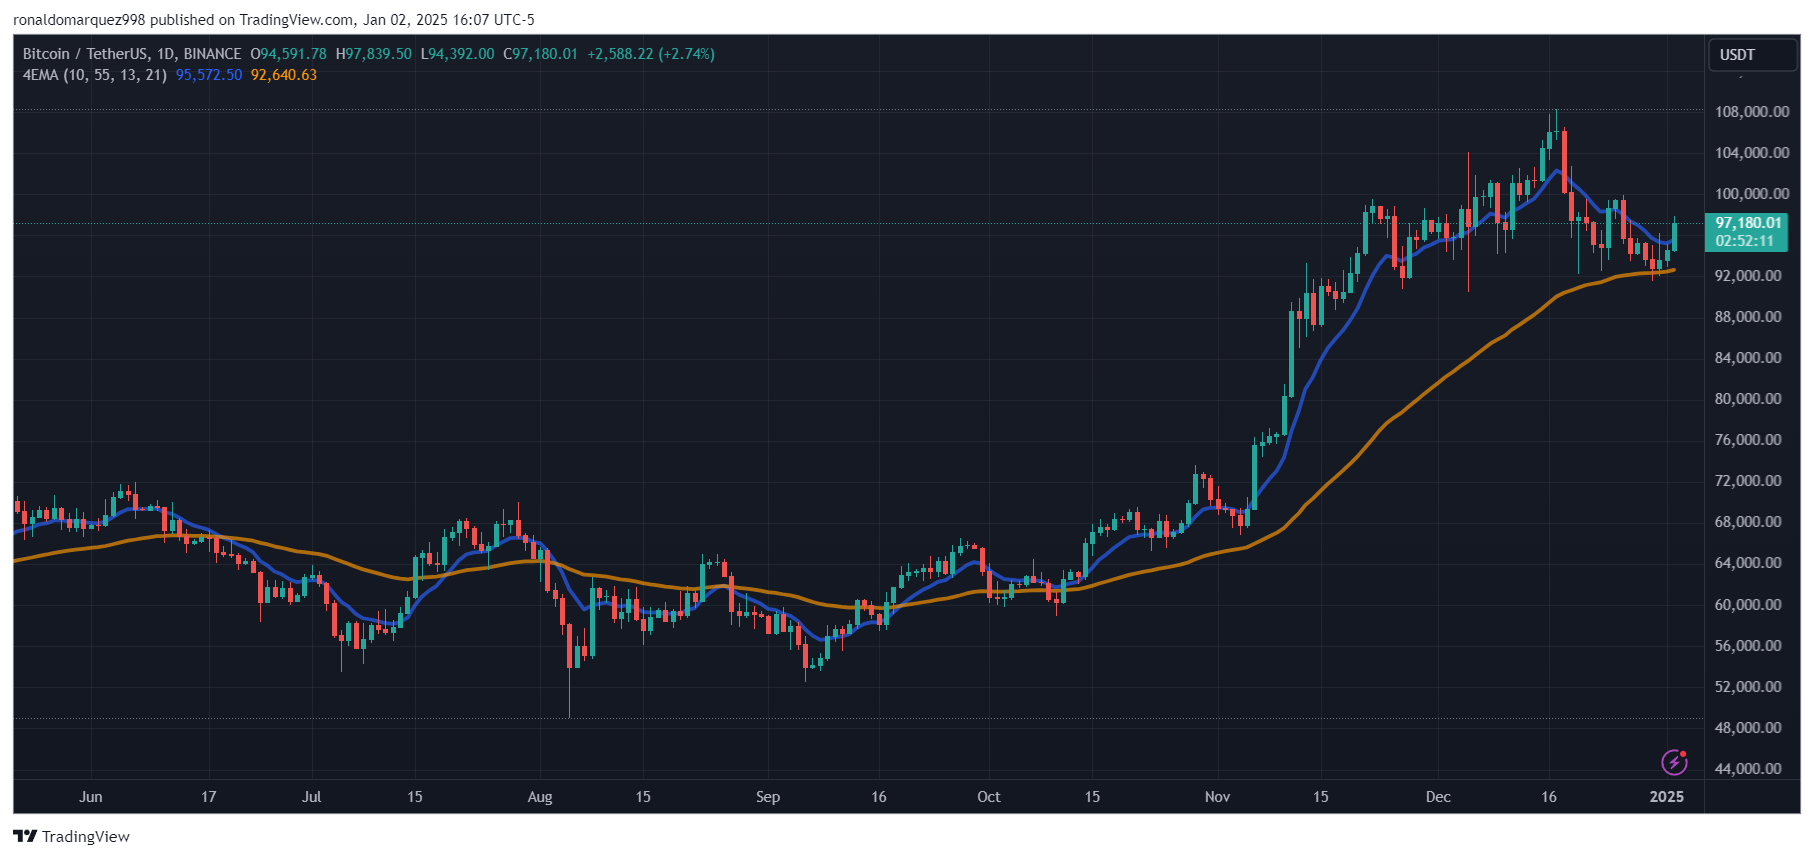Select the Bitcoin / TetherUS symbol title

pos(85,54)
